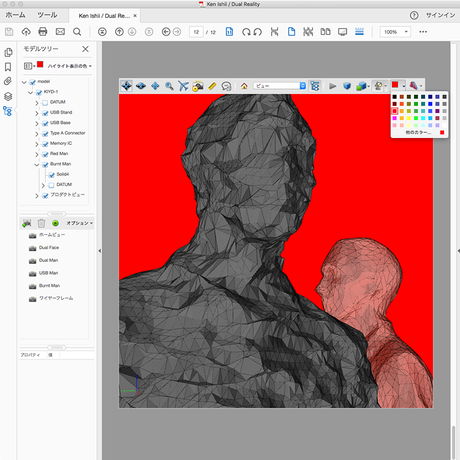
Task: Return to default home view
Action: click(x=244, y=86)
